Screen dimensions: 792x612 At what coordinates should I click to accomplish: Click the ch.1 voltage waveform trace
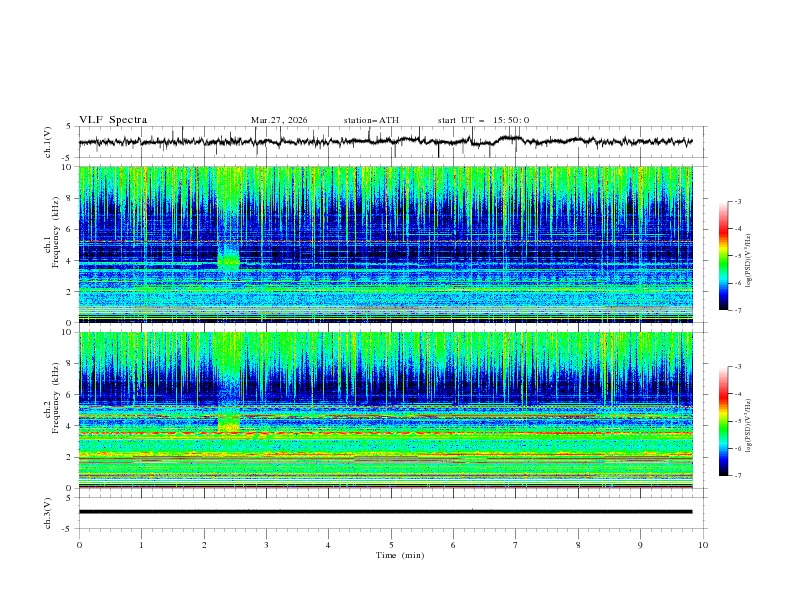(385, 141)
